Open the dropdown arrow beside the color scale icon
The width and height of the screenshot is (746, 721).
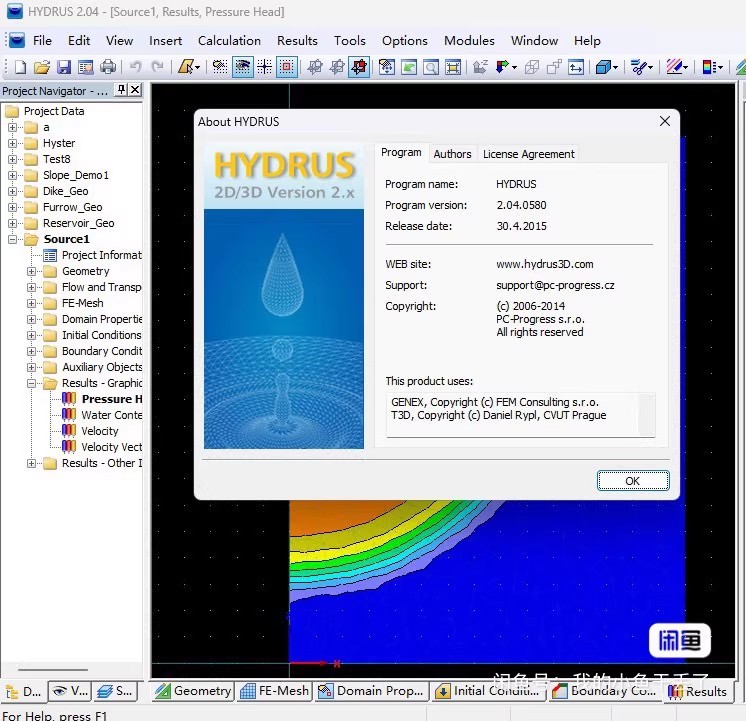[x=720, y=67]
